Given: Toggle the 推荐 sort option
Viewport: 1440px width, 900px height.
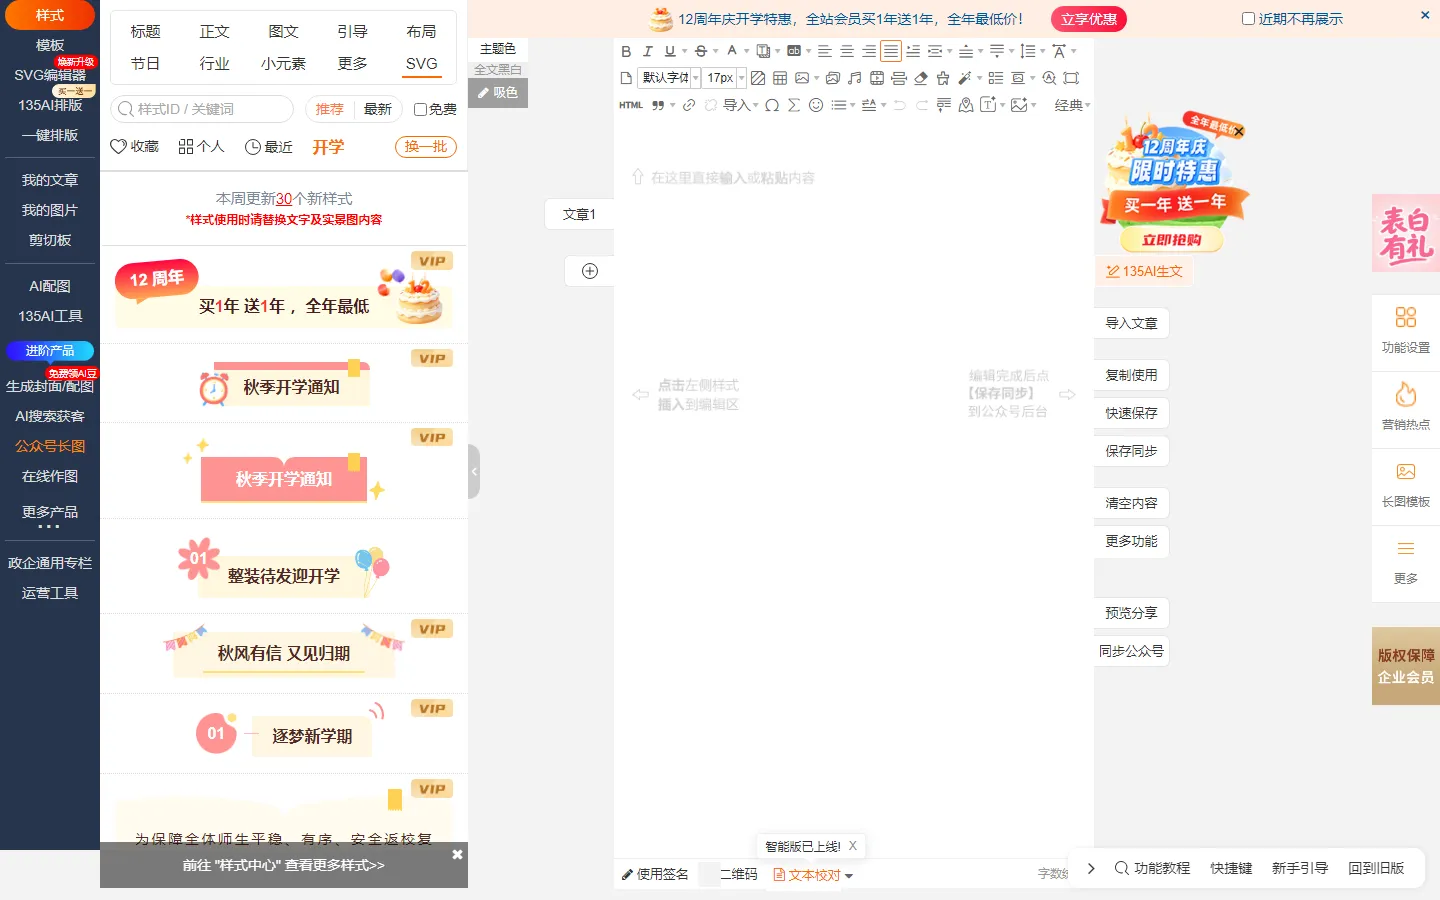Looking at the screenshot, I should [330, 110].
